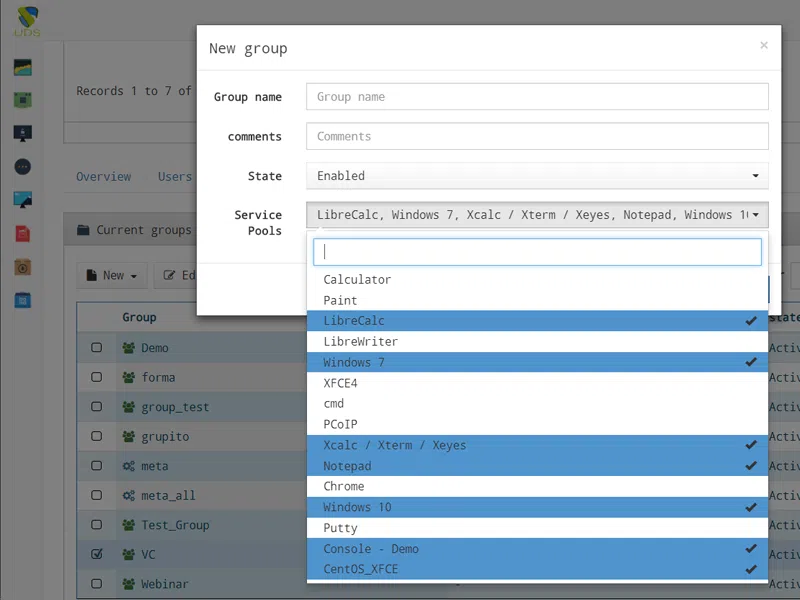The width and height of the screenshot is (800, 600).
Task: Select Putty in the pools list
Action: click(537, 528)
